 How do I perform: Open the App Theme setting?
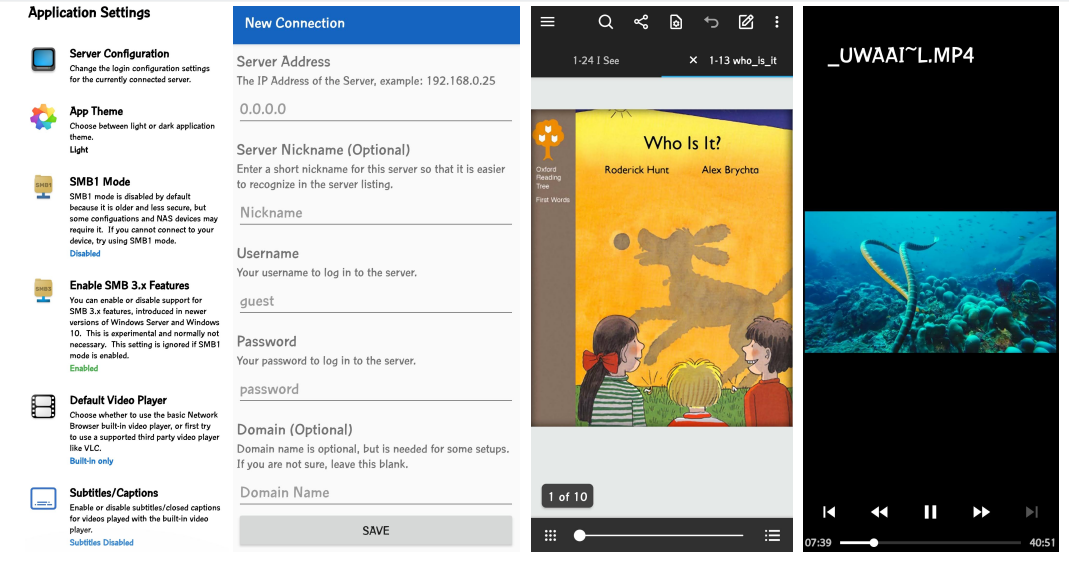[x=125, y=130]
